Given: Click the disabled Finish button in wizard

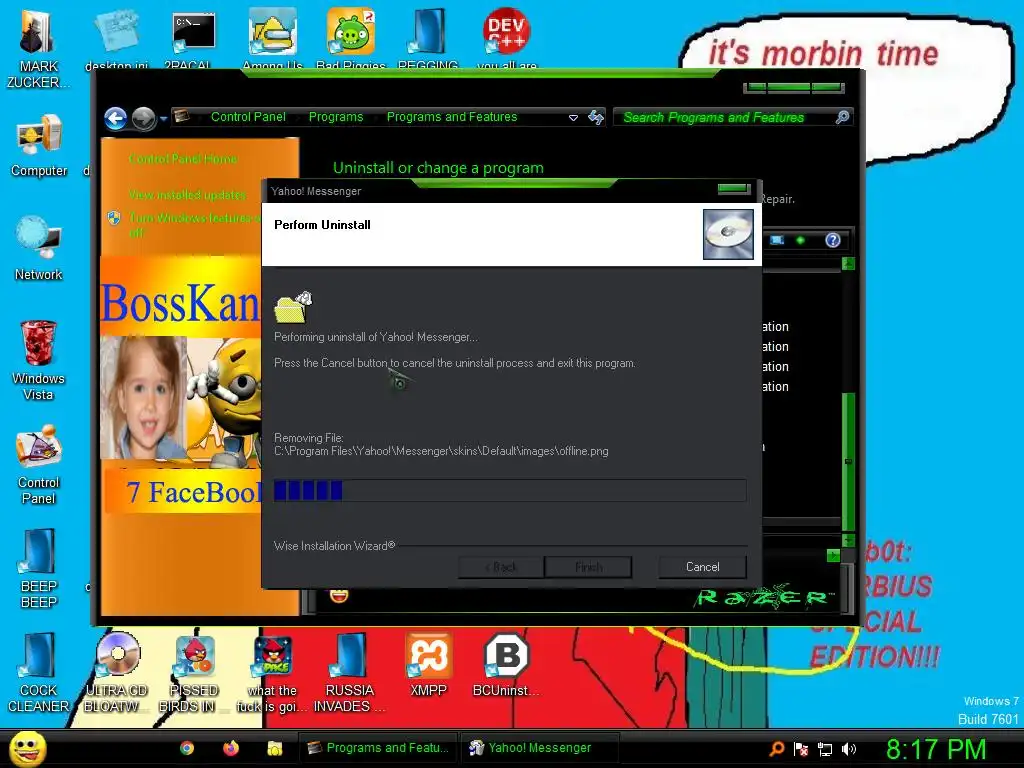Looking at the screenshot, I should (x=588, y=567).
